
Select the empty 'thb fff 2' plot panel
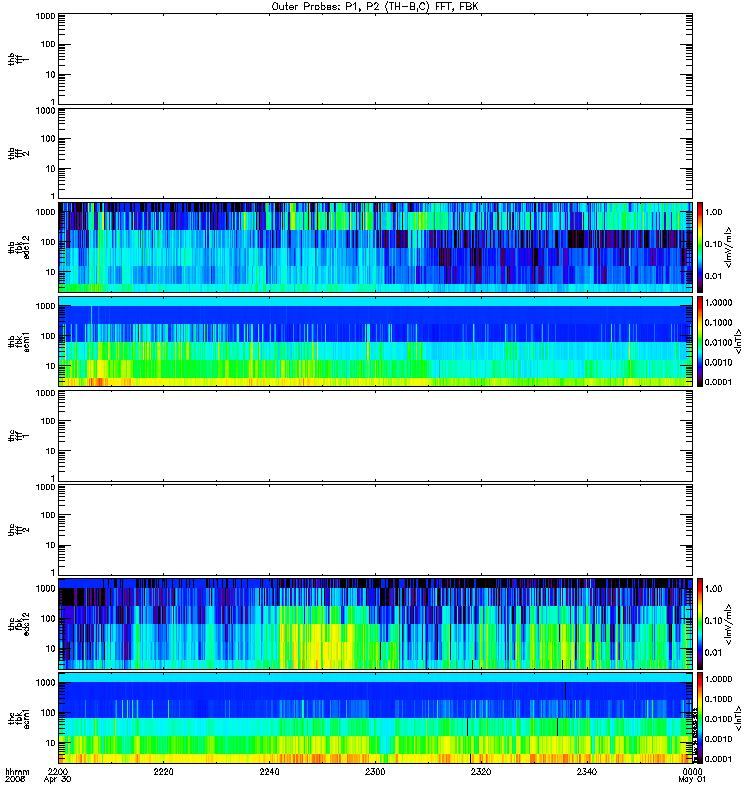click(x=376, y=153)
